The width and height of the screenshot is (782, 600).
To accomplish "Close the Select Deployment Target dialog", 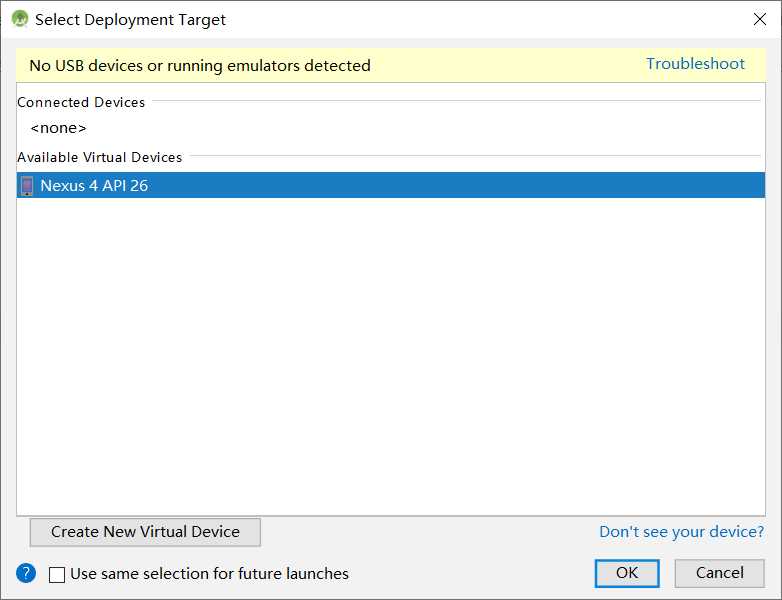I will [x=760, y=19].
